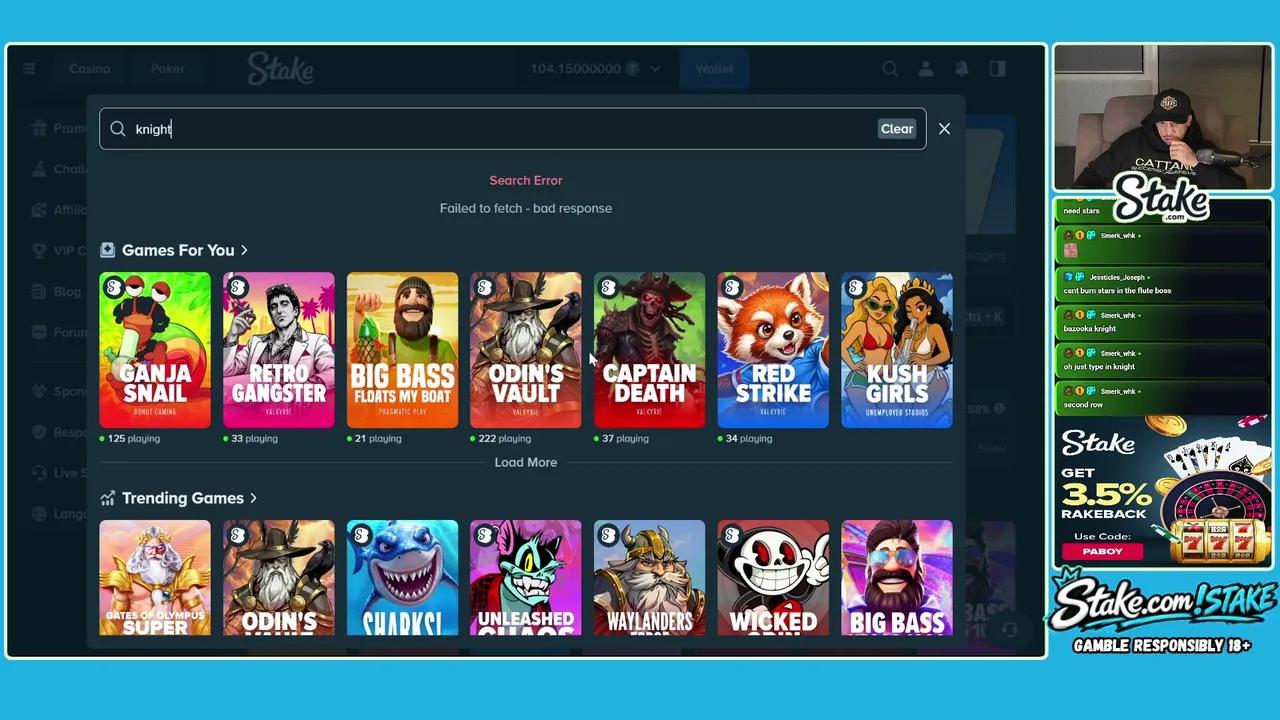Open the Ganja Snail game thumbnail
1280x720 pixels.
coord(155,350)
